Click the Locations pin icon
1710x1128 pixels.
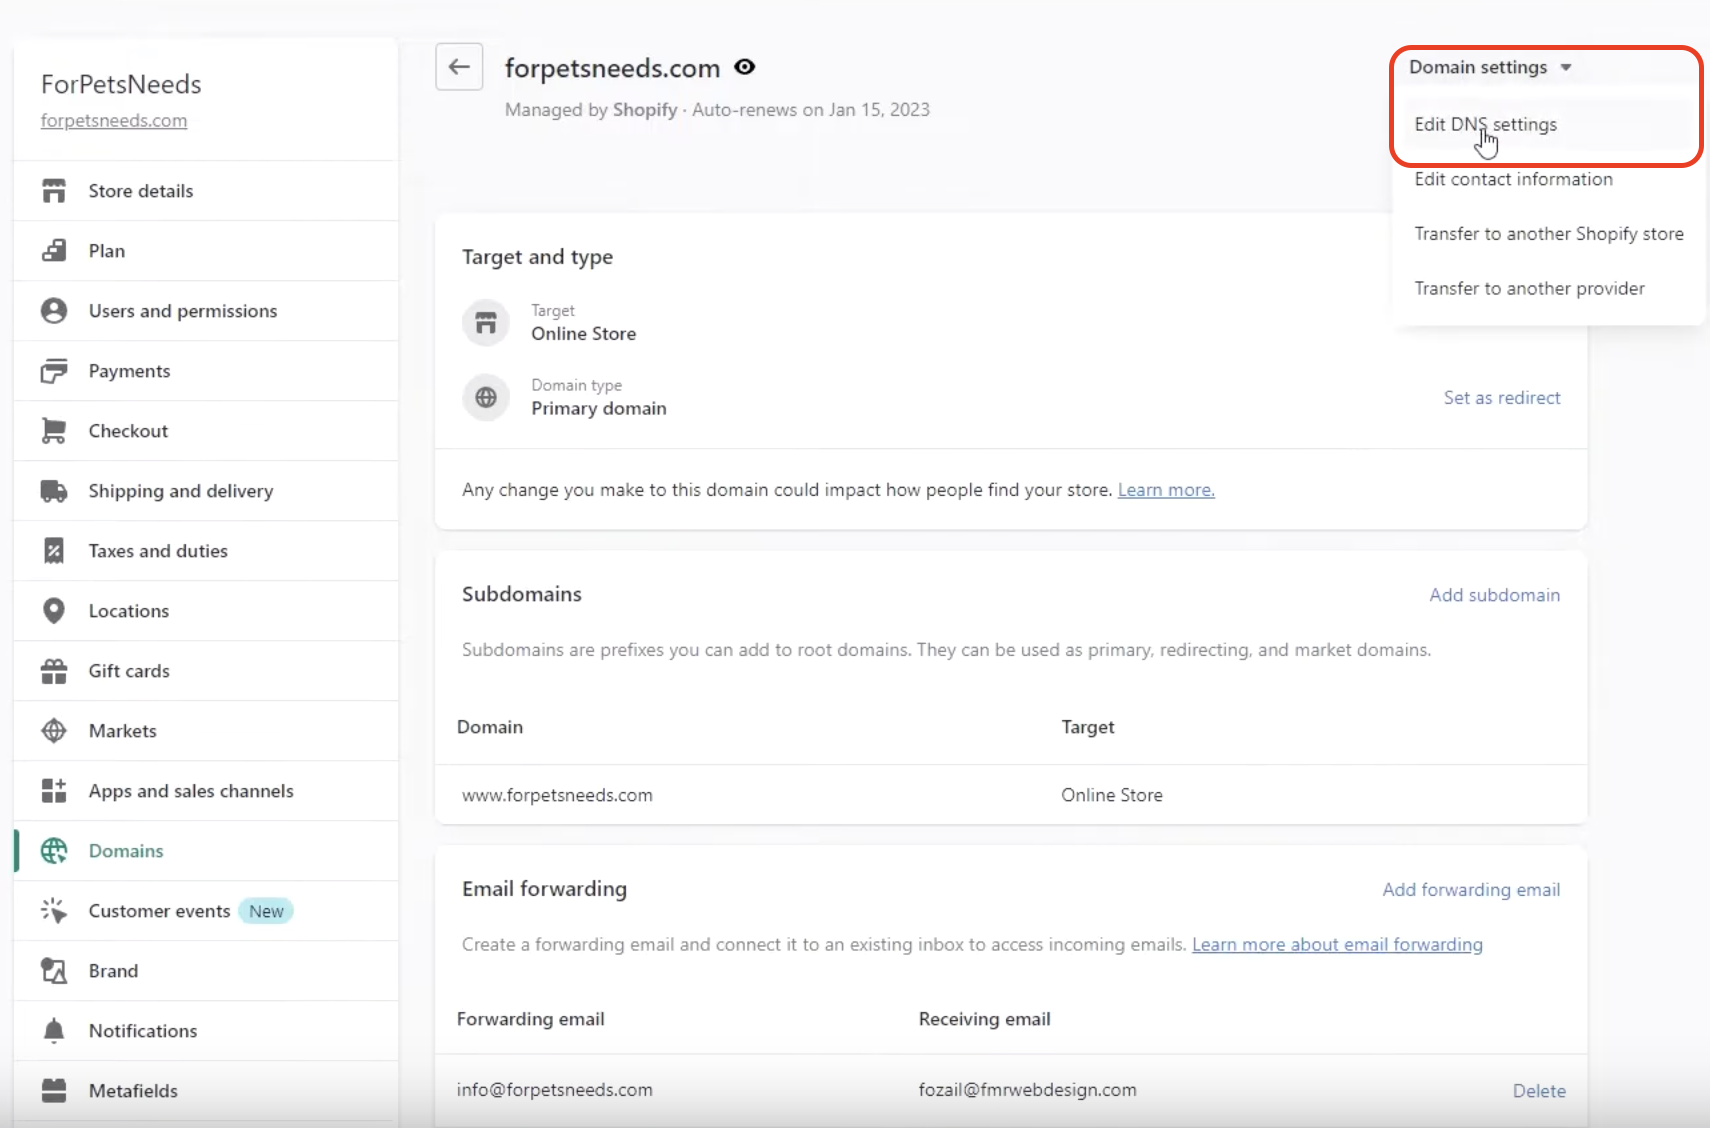tap(54, 611)
